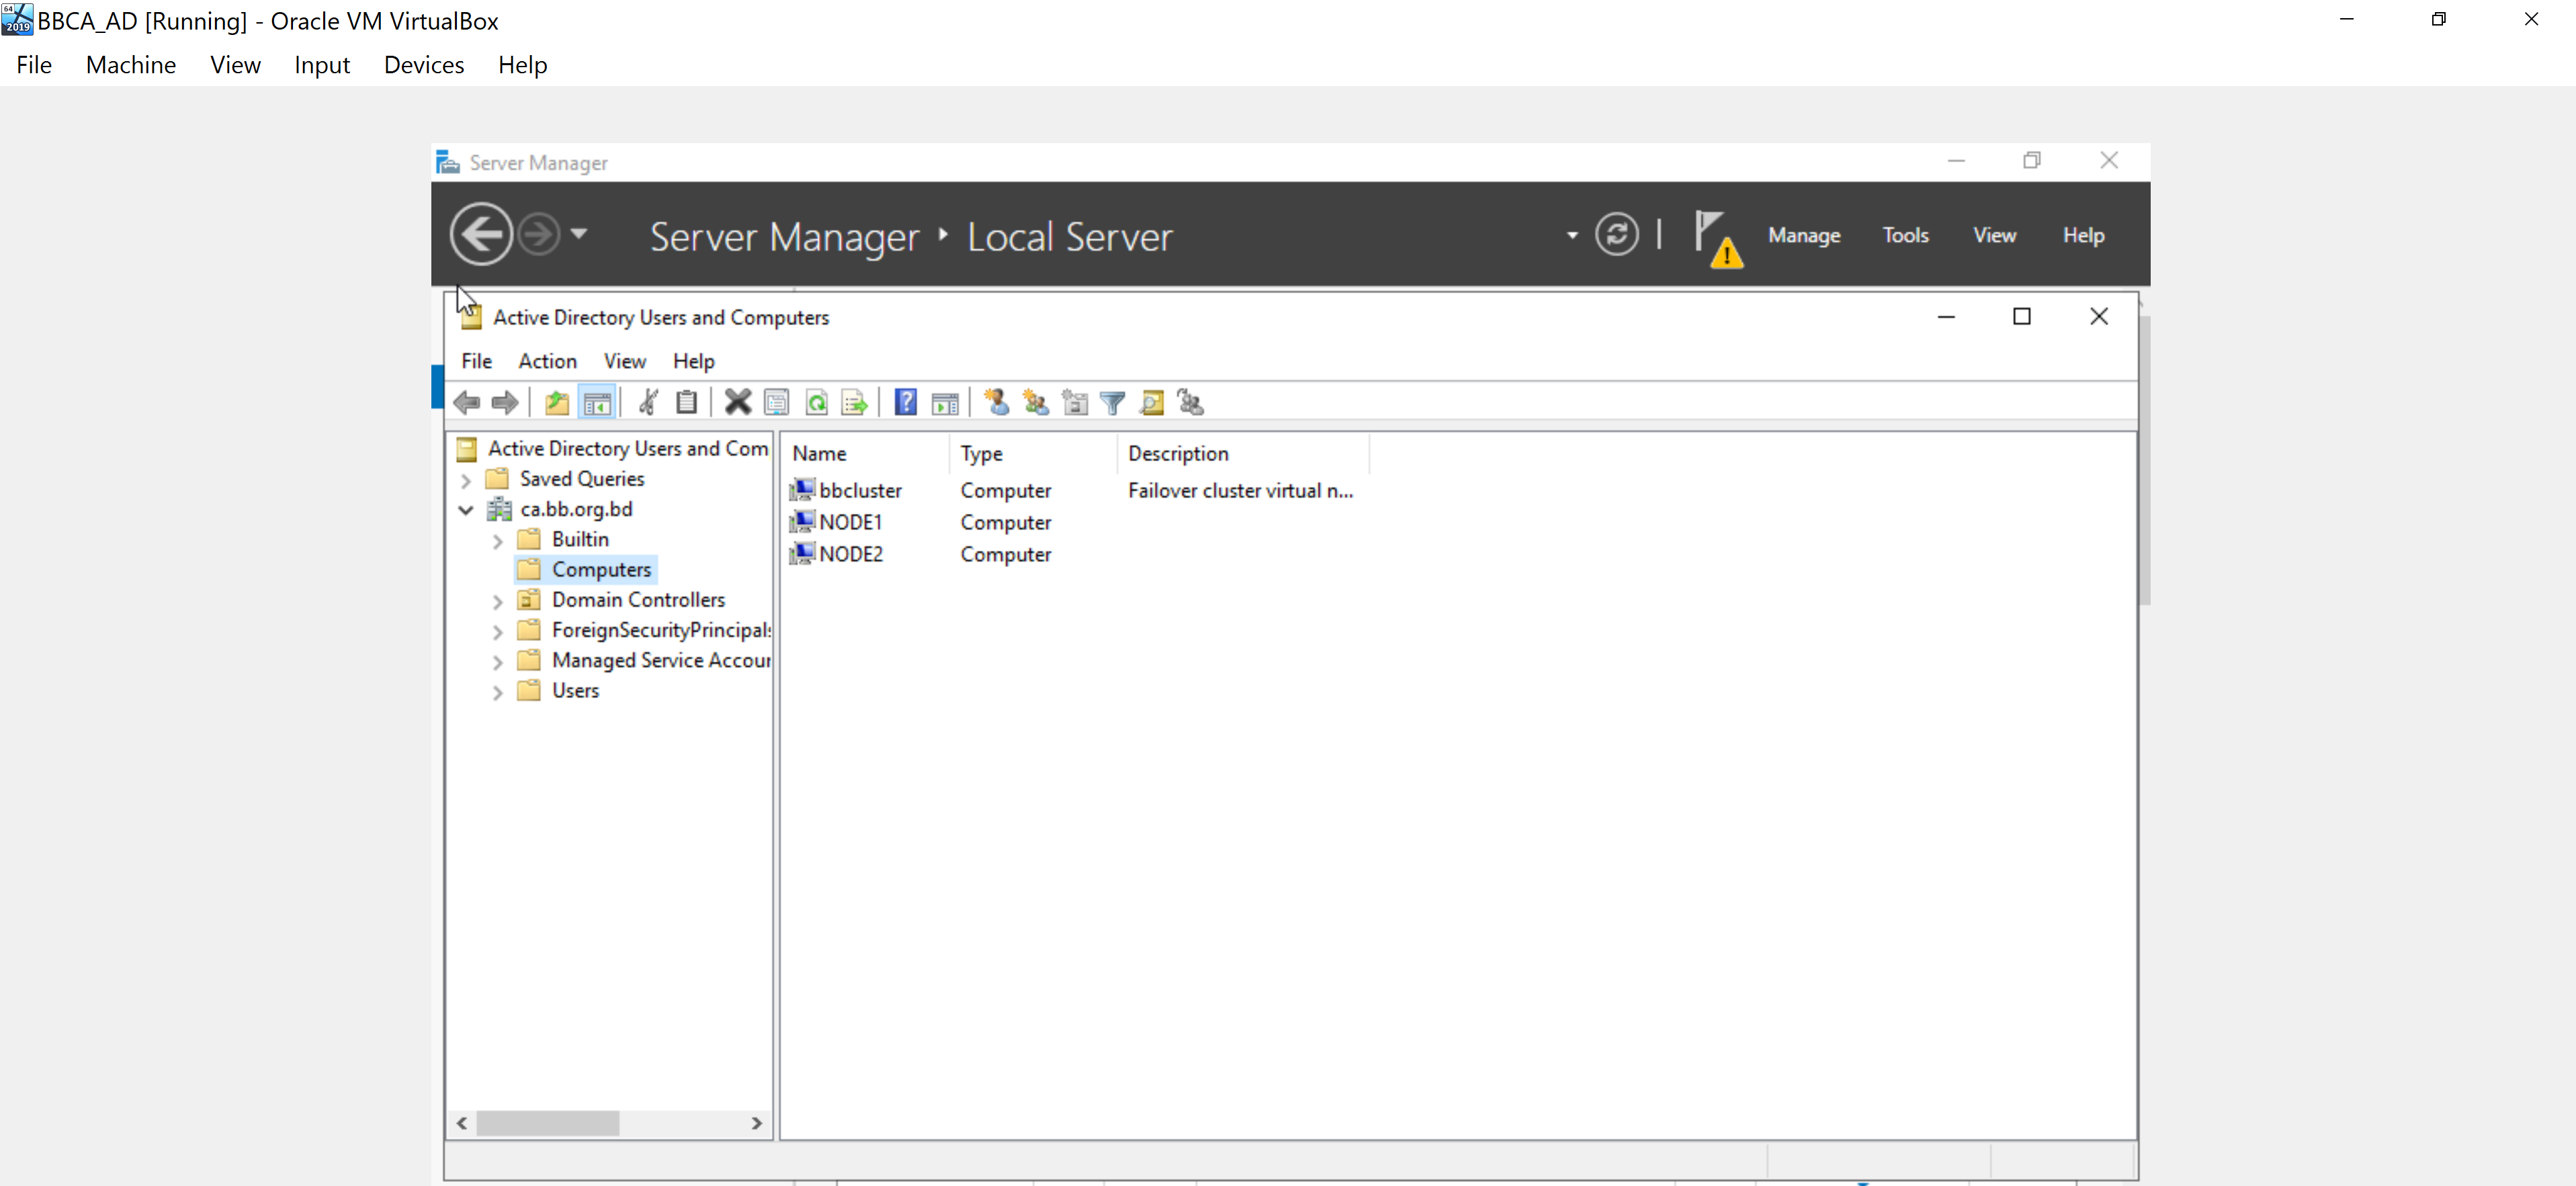Click Add to group icon
Image resolution: width=2576 pixels, height=1186 pixels.
1191,403
